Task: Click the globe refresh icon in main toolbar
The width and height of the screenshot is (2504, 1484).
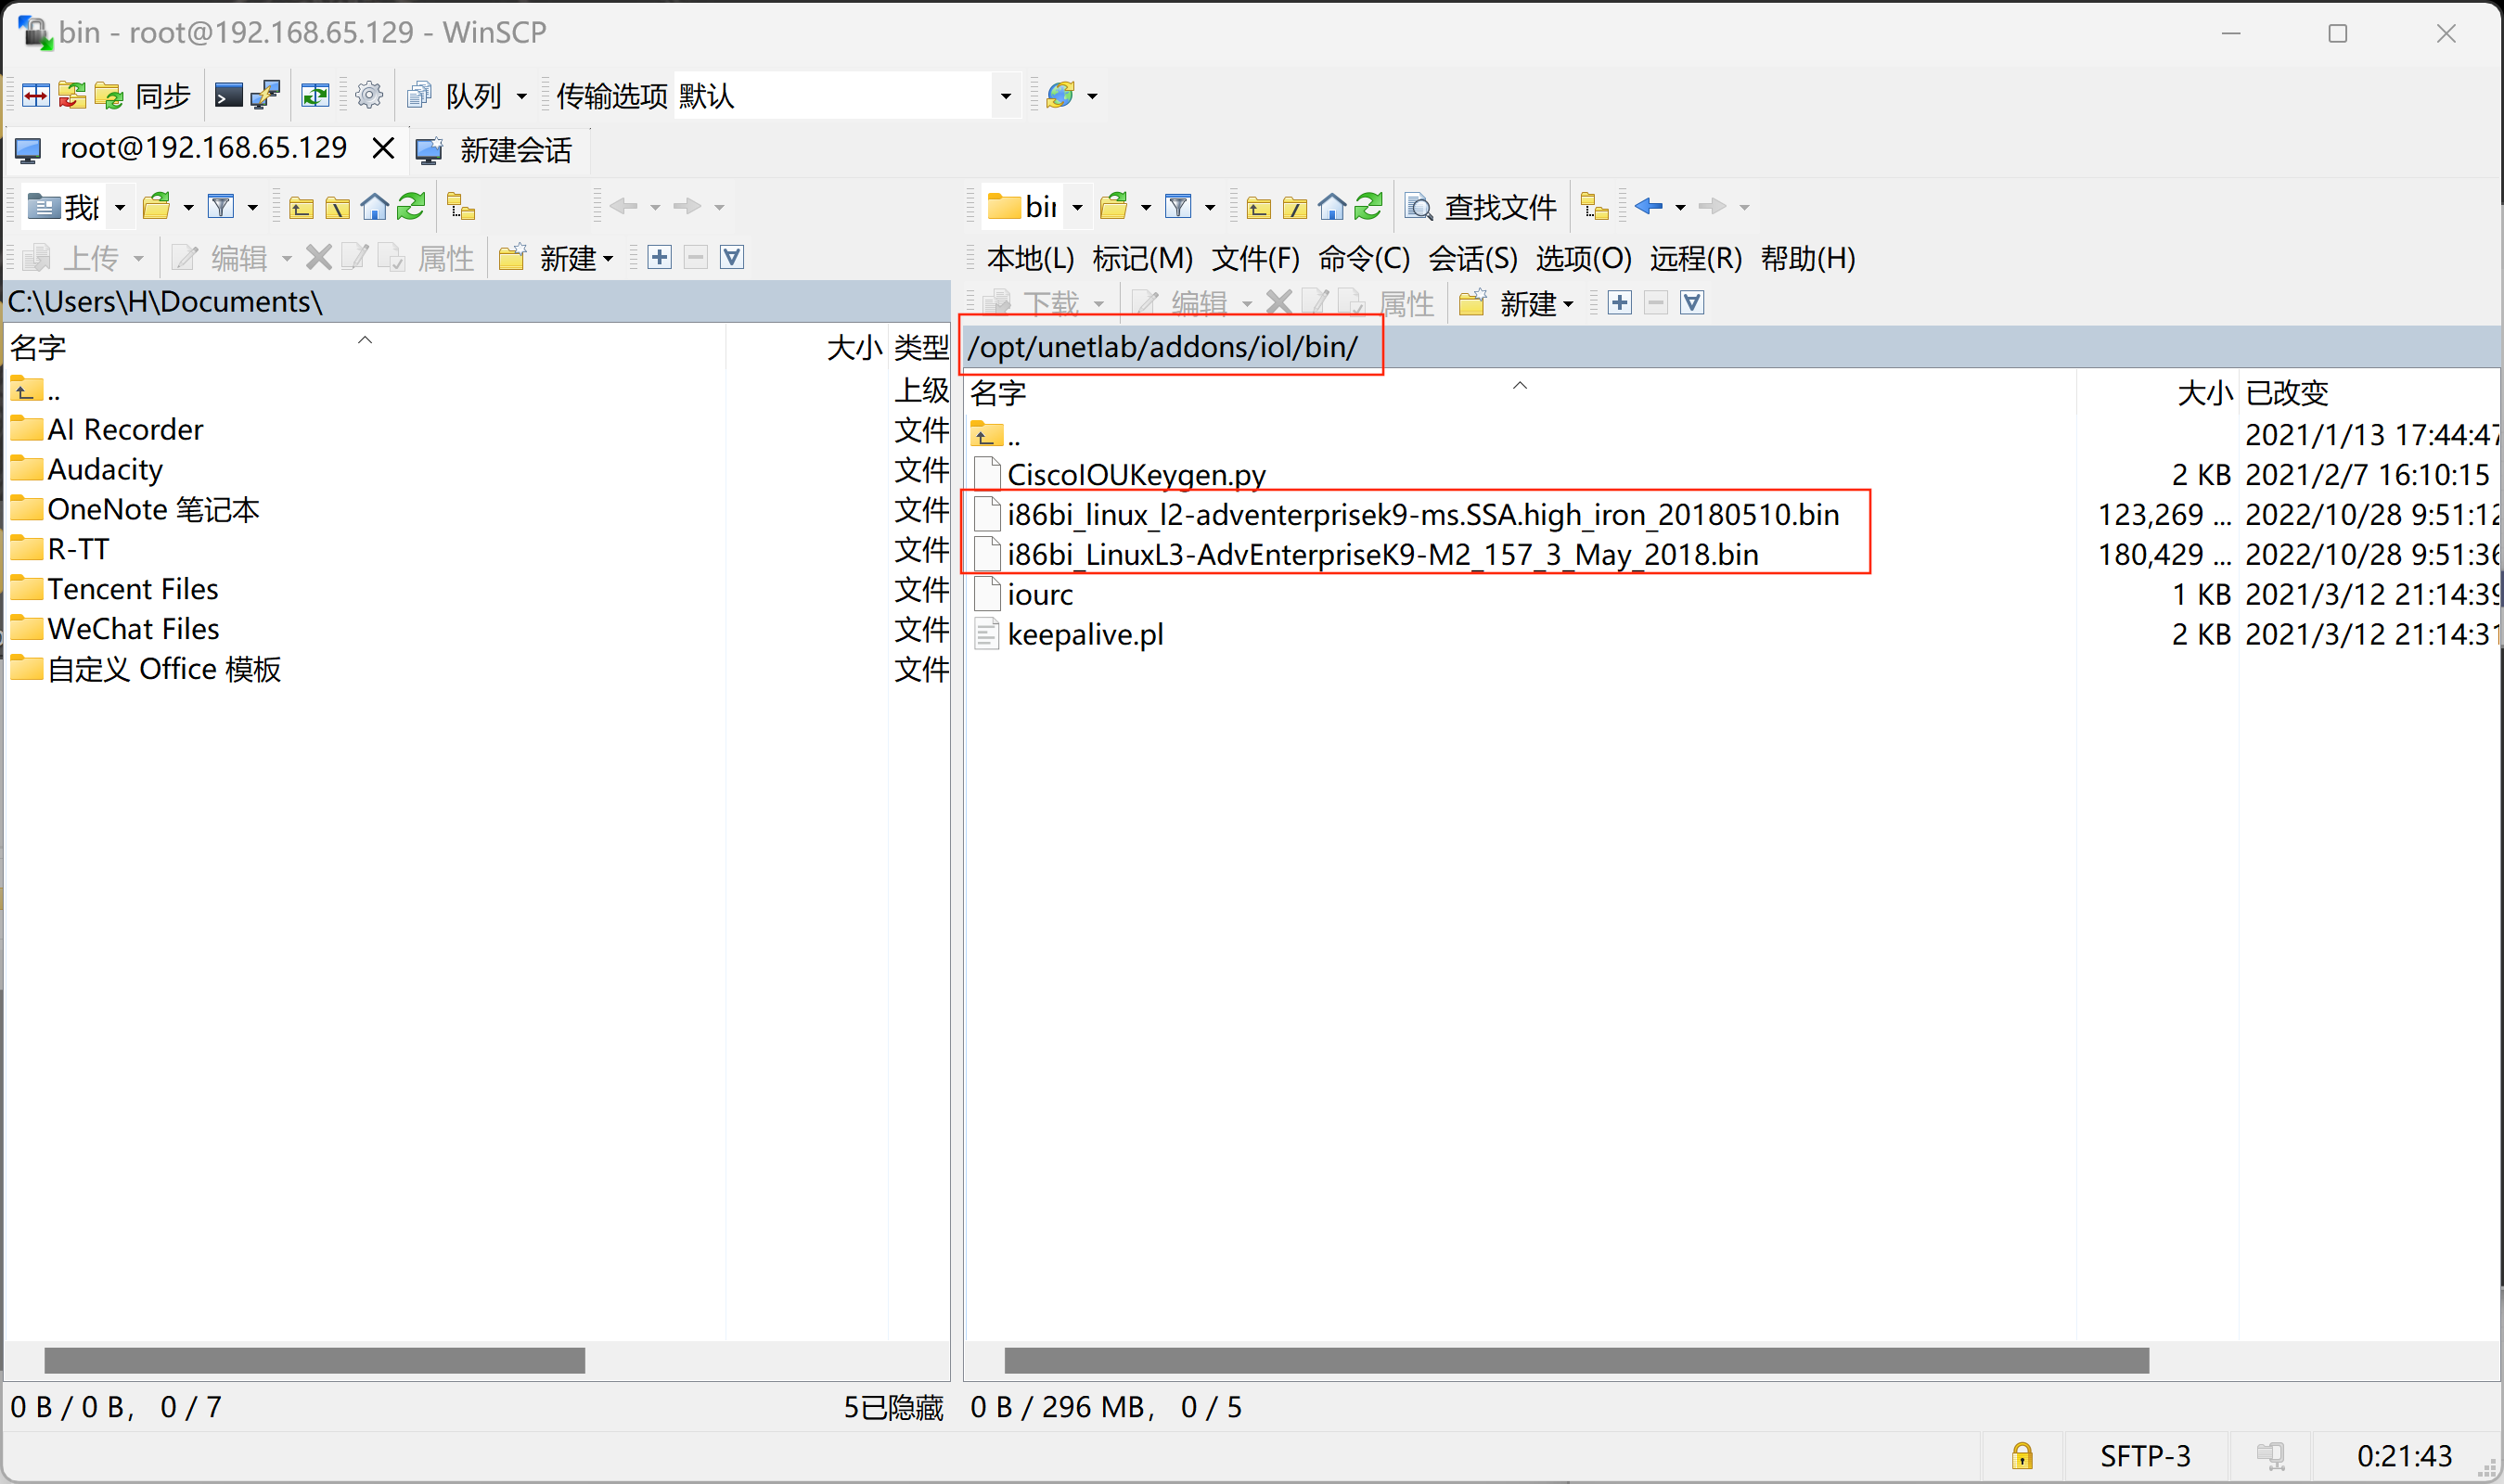Action: click(x=1060, y=95)
